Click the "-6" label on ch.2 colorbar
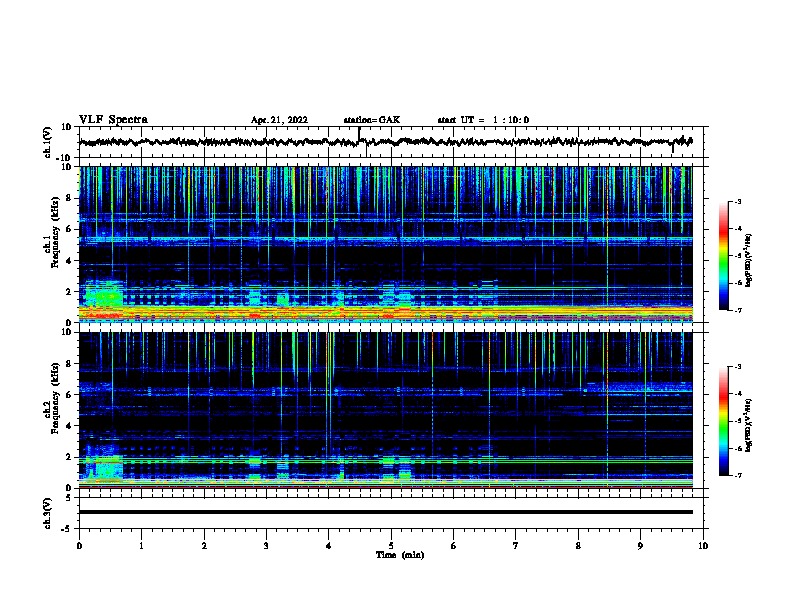Viewport: 792px width, 612px height. pos(737,448)
